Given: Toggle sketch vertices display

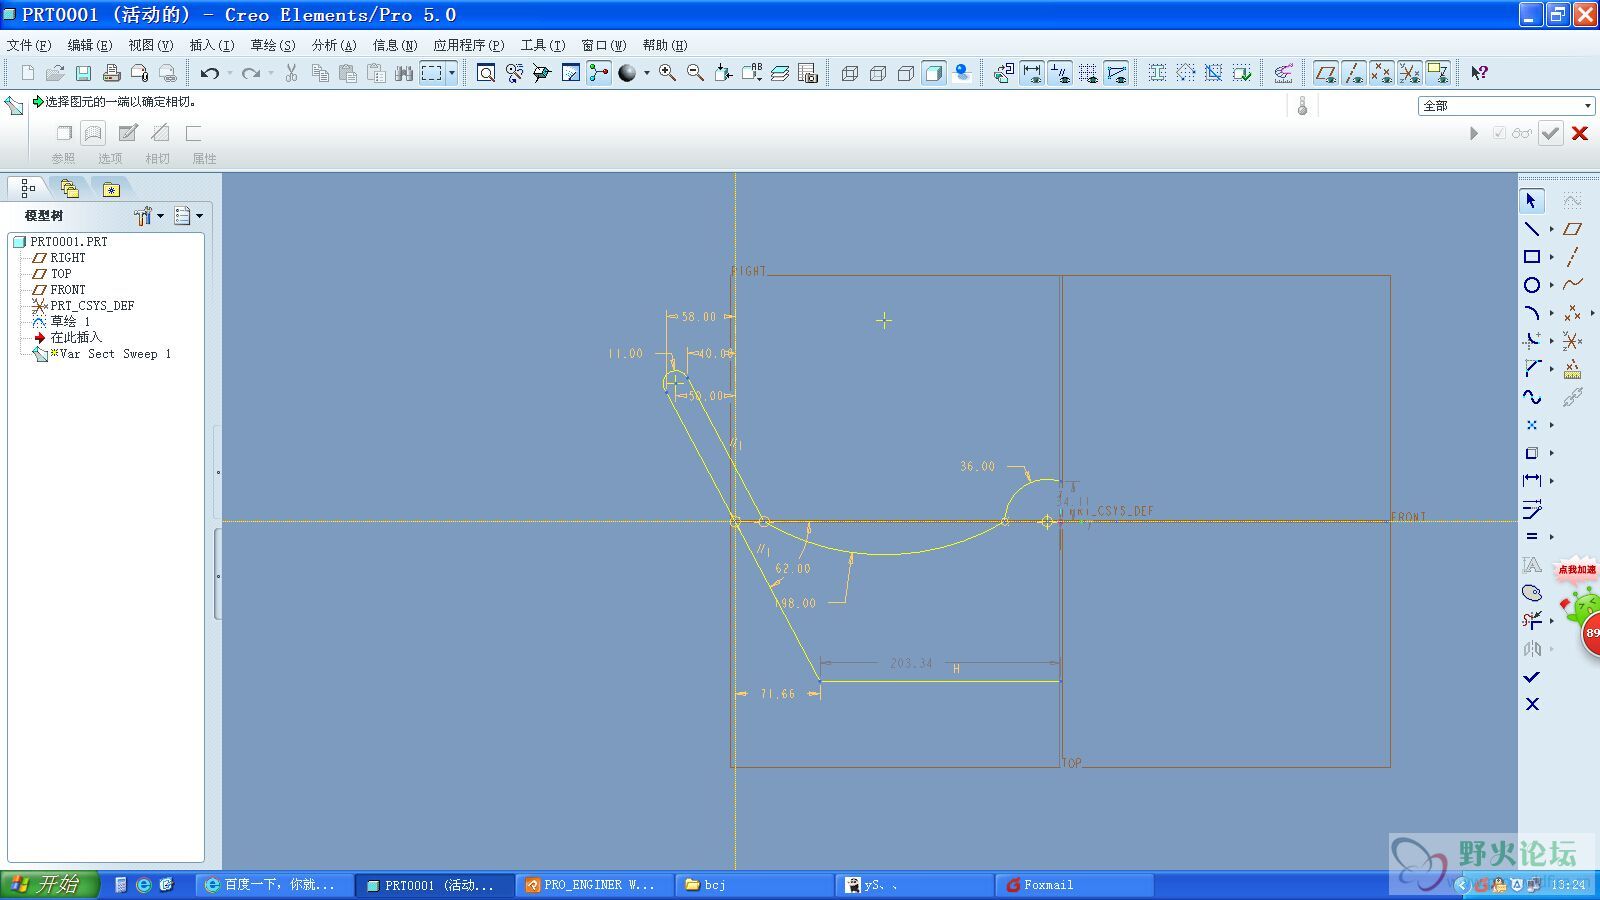Looking at the screenshot, I should click(x=1116, y=73).
